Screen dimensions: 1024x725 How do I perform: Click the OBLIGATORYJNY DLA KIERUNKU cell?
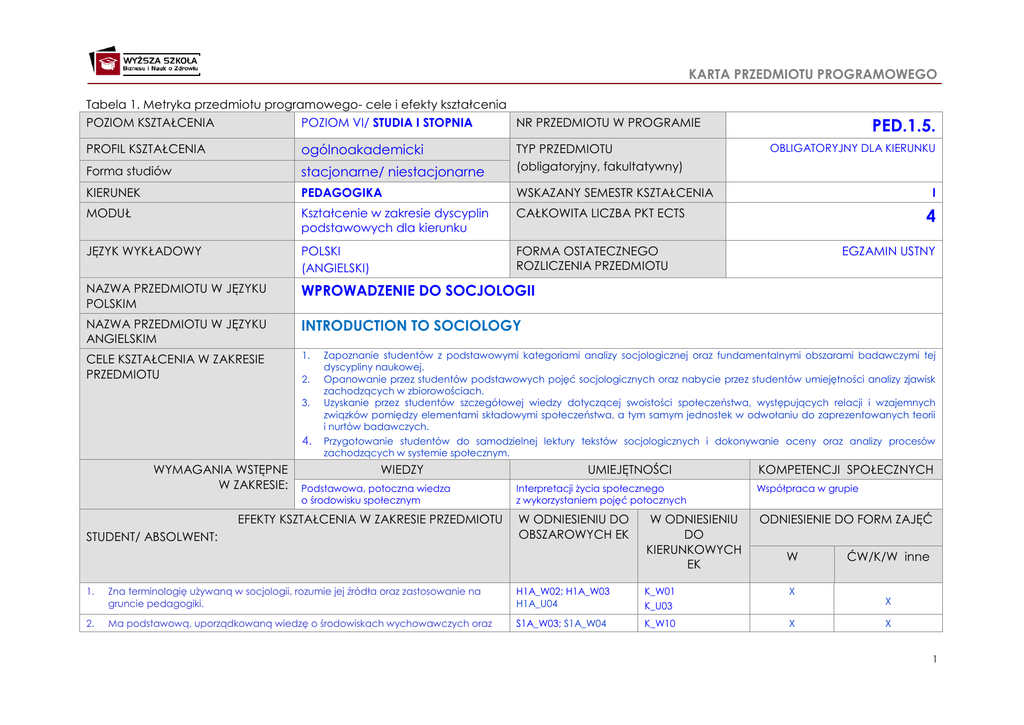852,148
